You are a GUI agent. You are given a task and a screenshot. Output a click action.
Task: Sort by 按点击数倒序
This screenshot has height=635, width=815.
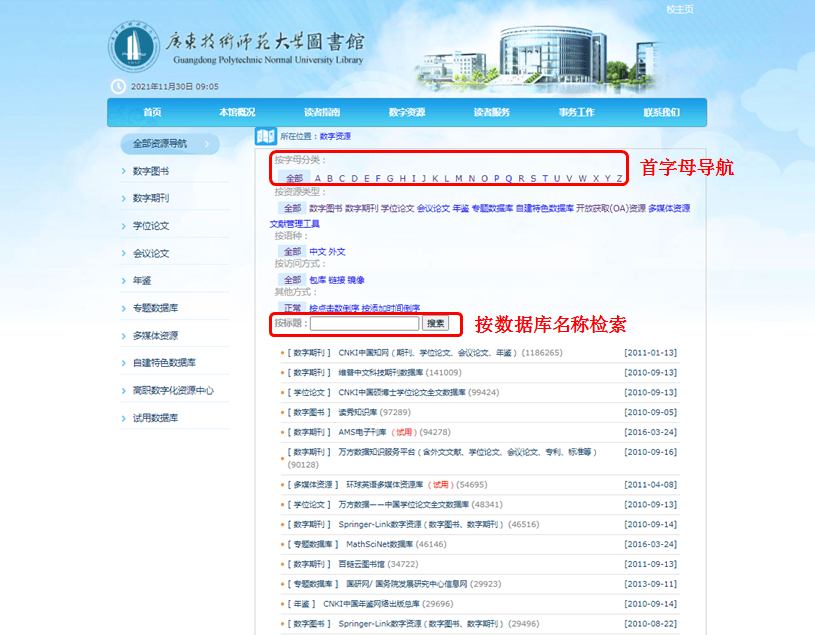333,308
